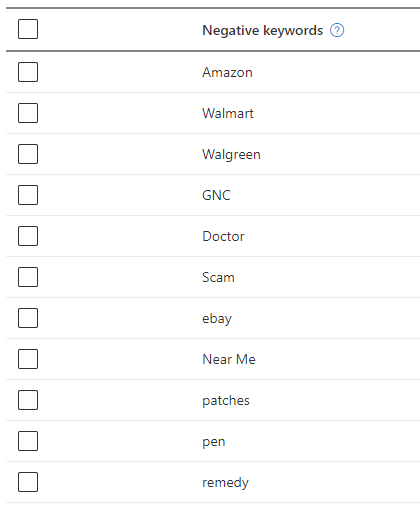Mark the Doctor keyword checkbox
Viewport: 420px width, 514px height.
(28, 236)
